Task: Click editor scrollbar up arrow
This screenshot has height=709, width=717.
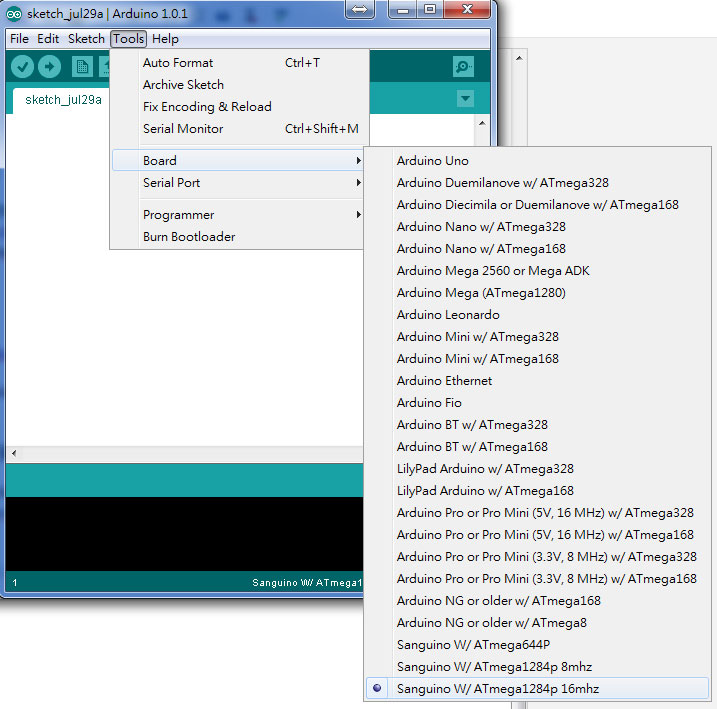Action: (482, 123)
